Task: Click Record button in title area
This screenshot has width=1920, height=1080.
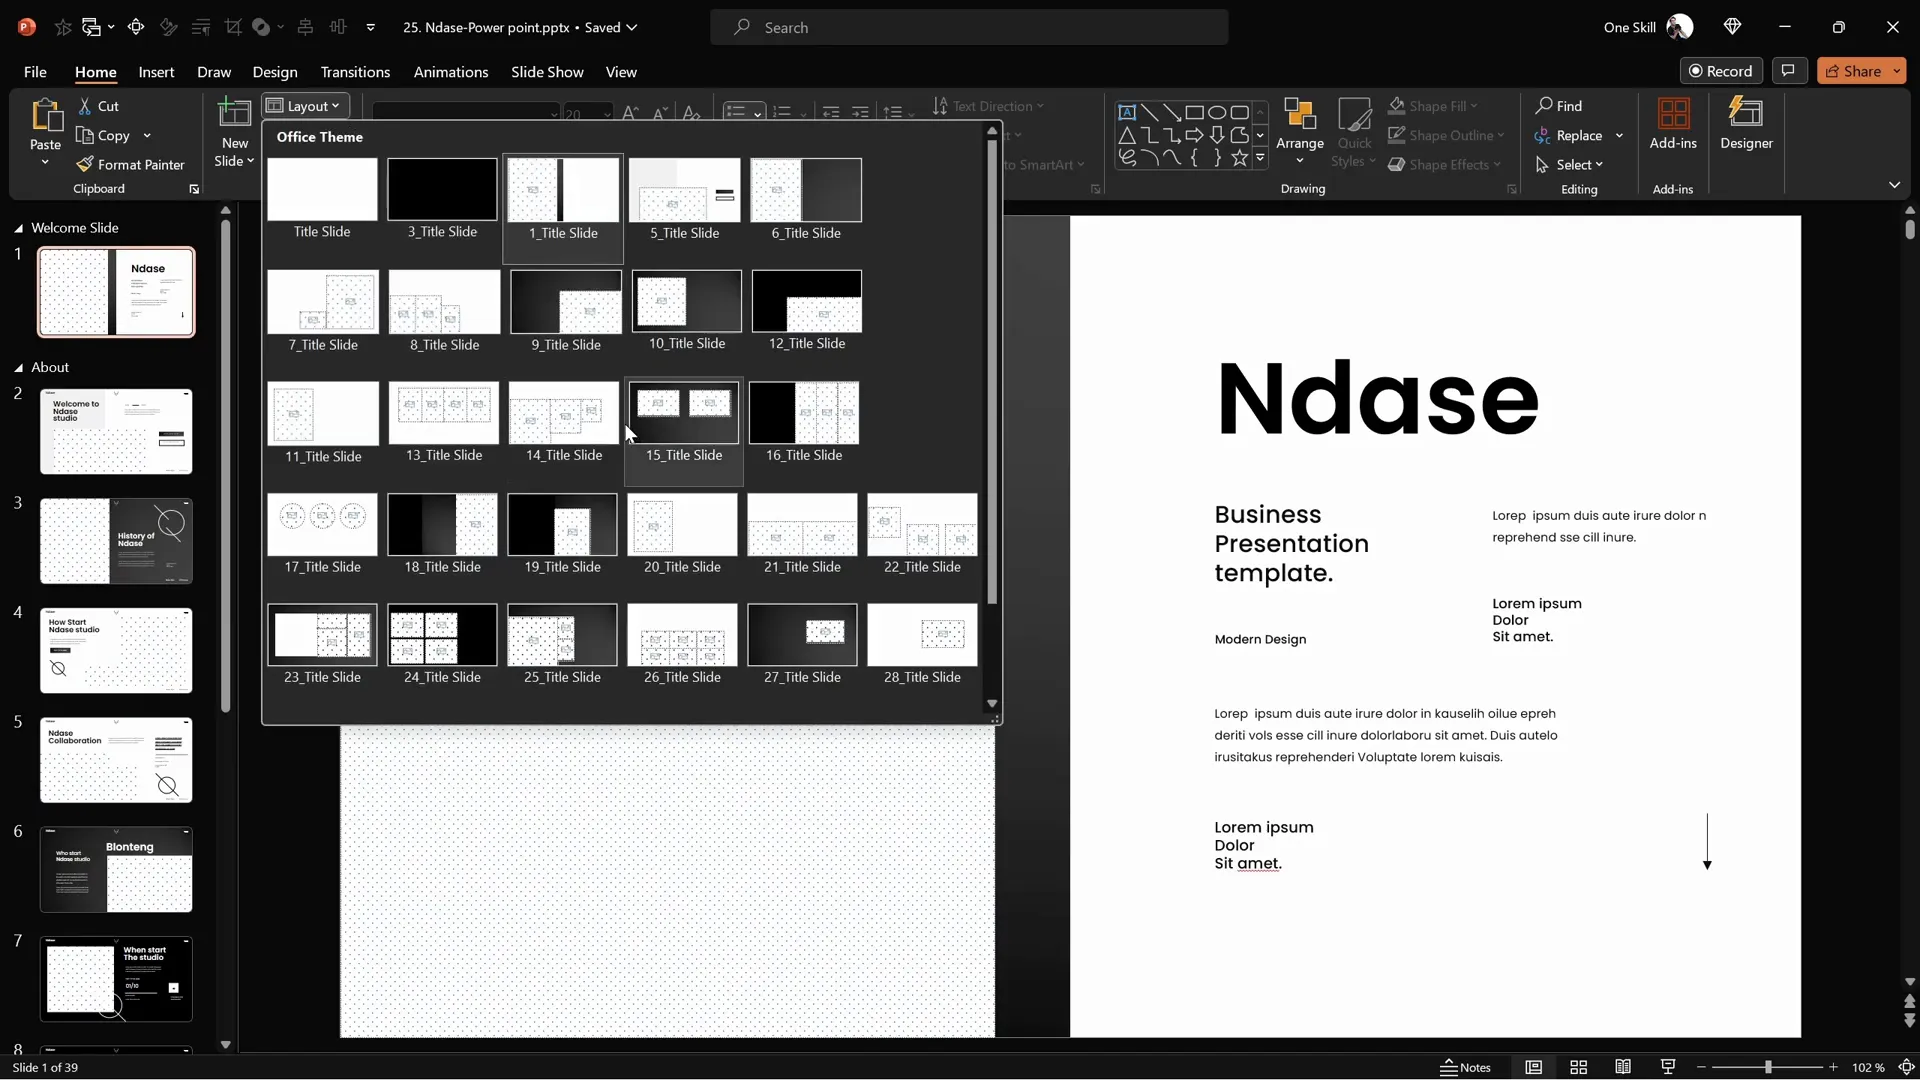Action: [x=1721, y=71]
